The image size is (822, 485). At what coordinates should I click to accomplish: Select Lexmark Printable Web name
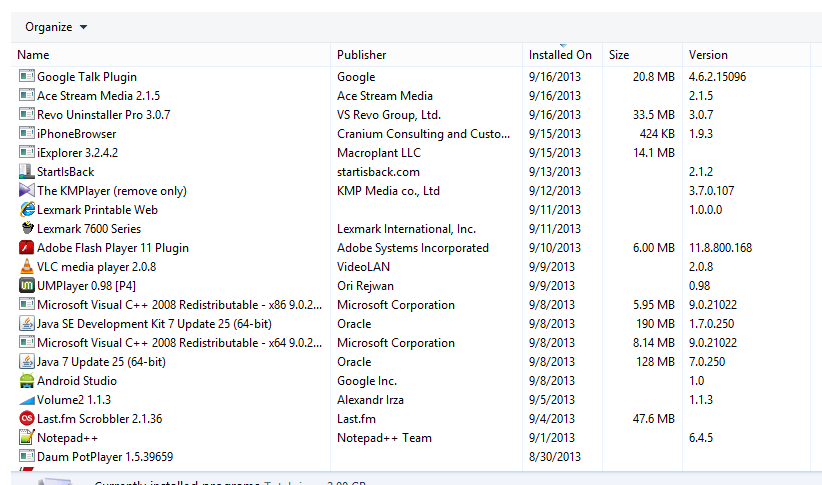tap(98, 210)
